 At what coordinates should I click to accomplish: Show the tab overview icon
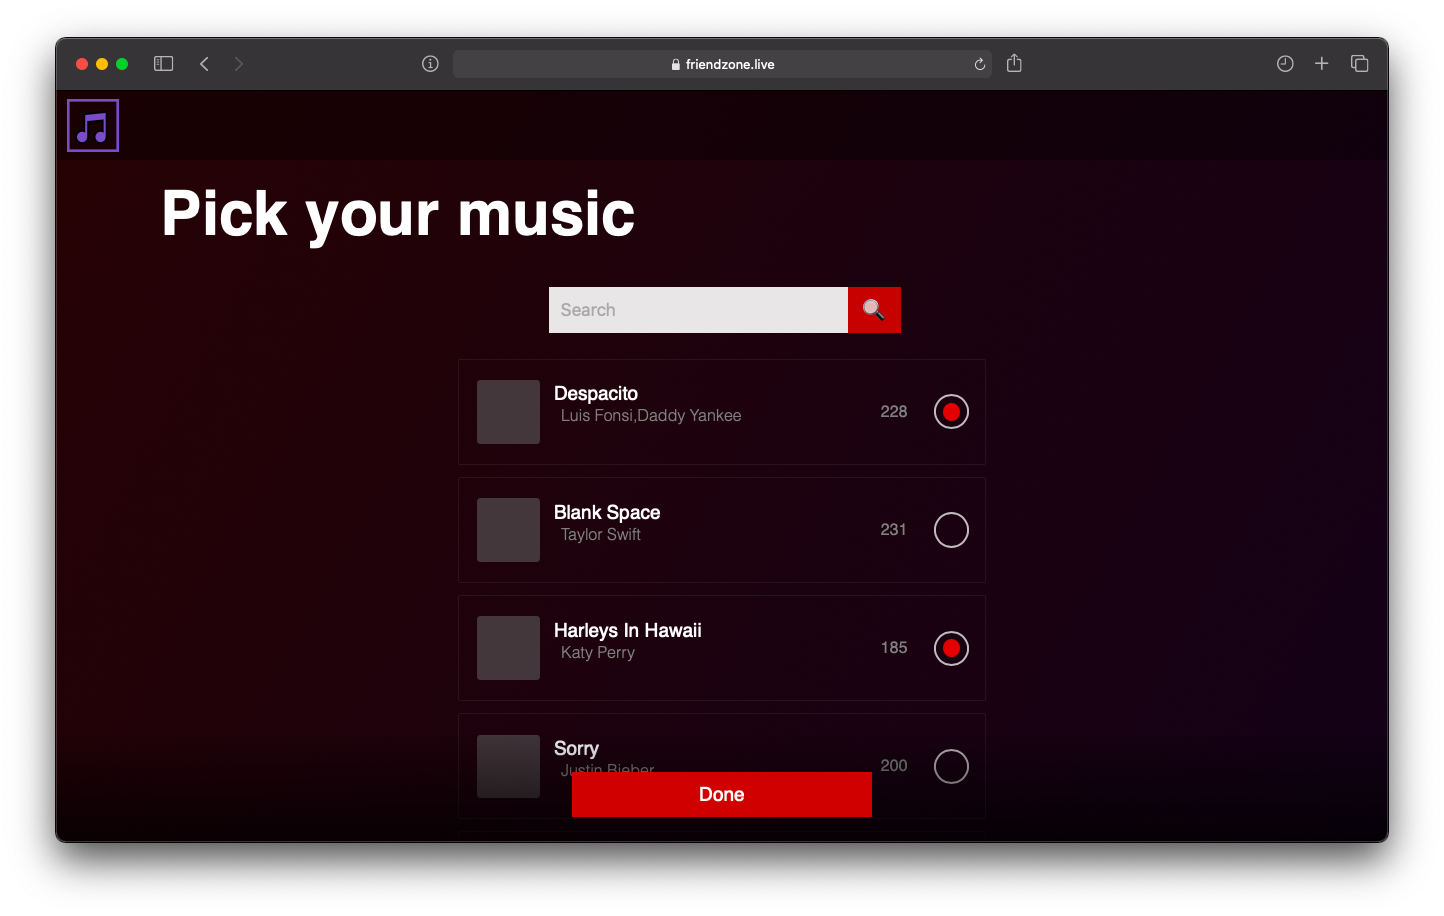click(1359, 64)
